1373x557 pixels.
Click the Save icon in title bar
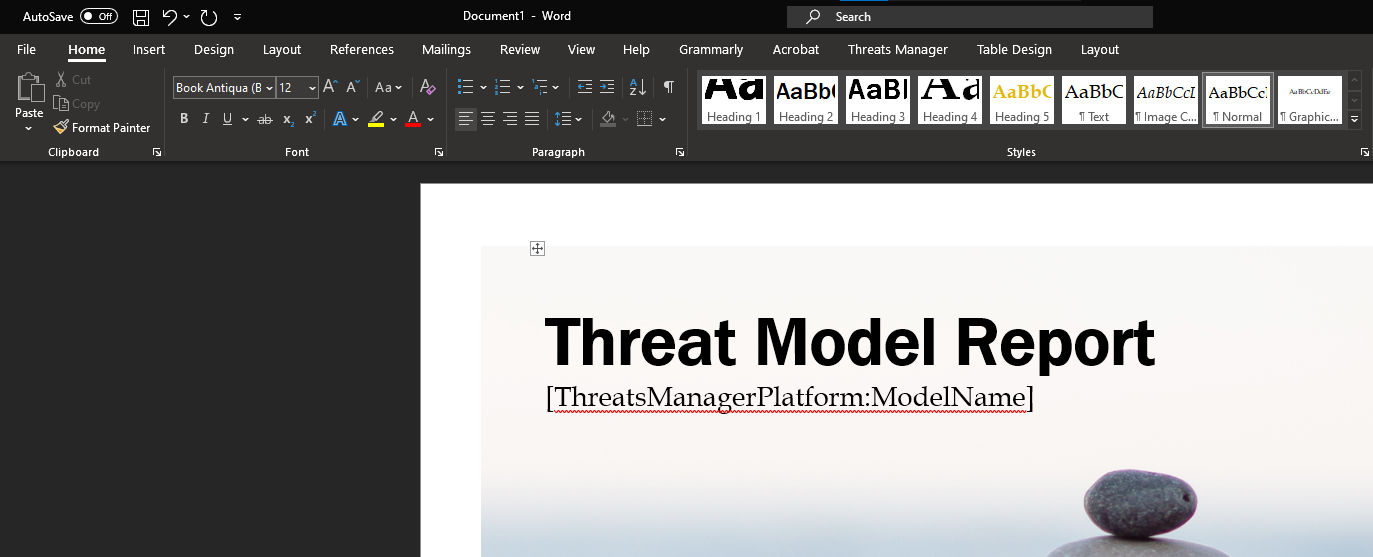141,17
